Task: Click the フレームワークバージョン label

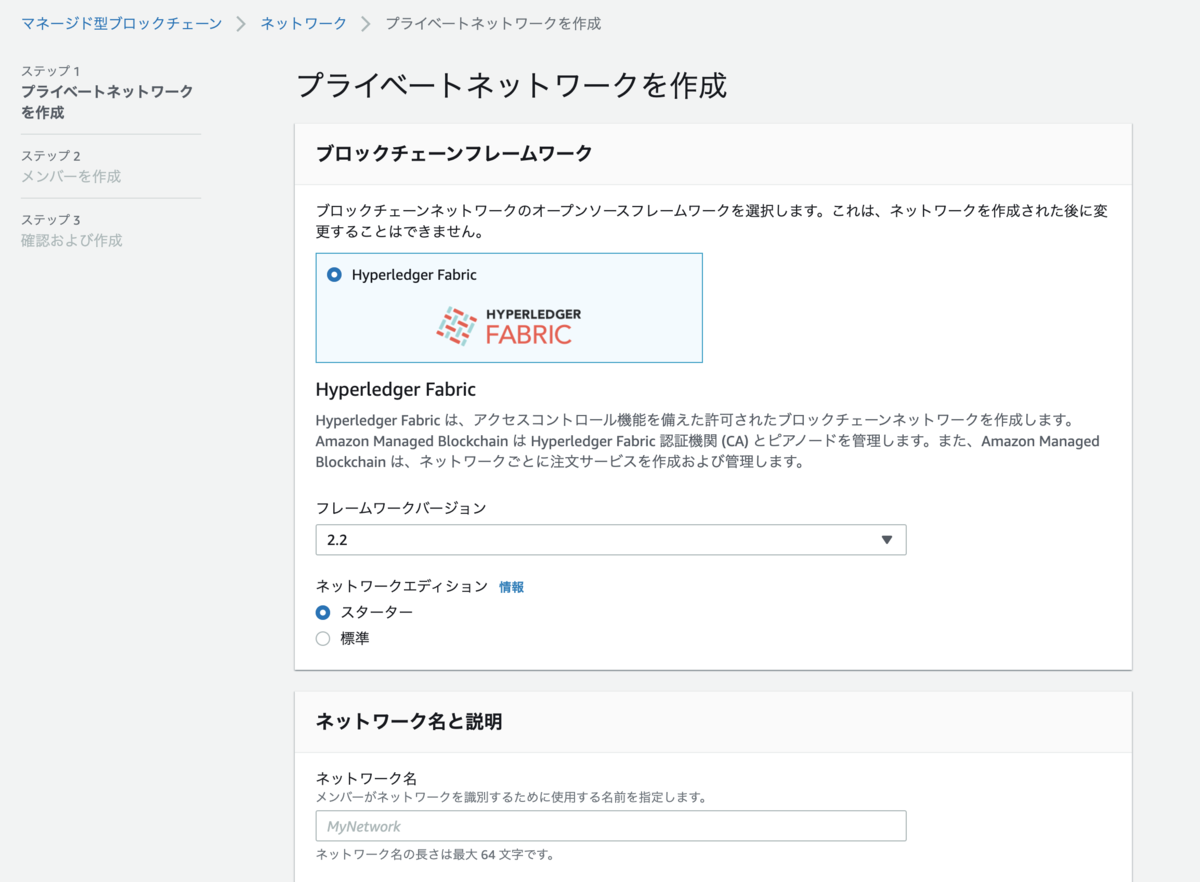Action: (x=401, y=508)
